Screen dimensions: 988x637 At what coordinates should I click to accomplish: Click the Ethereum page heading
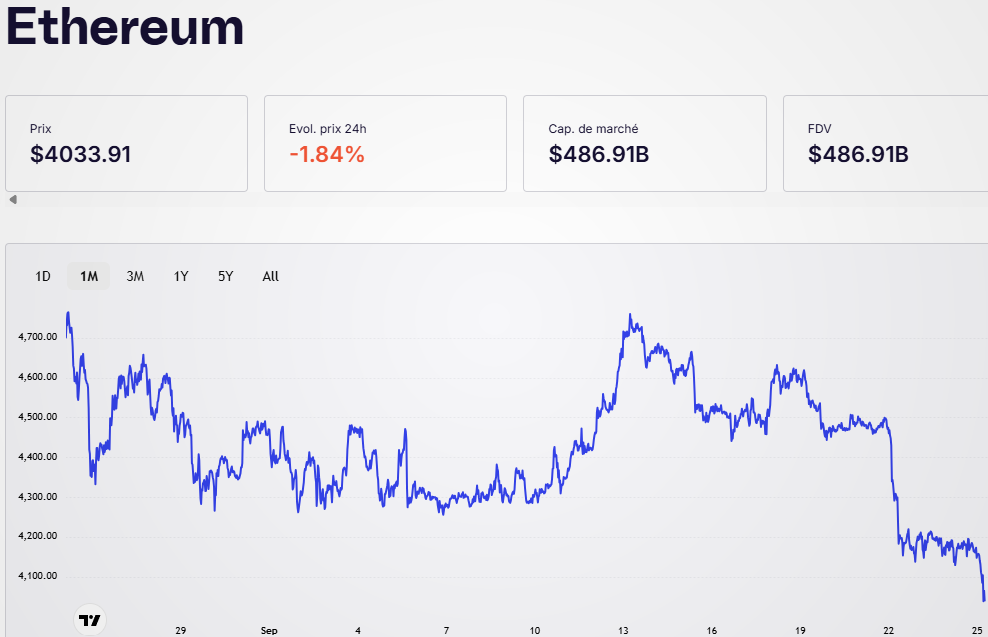pyautogui.click(x=126, y=27)
